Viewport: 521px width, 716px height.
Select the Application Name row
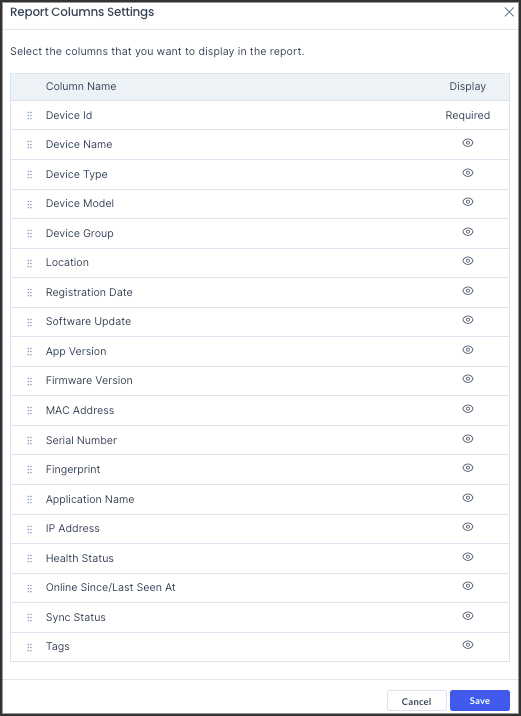tap(260, 499)
